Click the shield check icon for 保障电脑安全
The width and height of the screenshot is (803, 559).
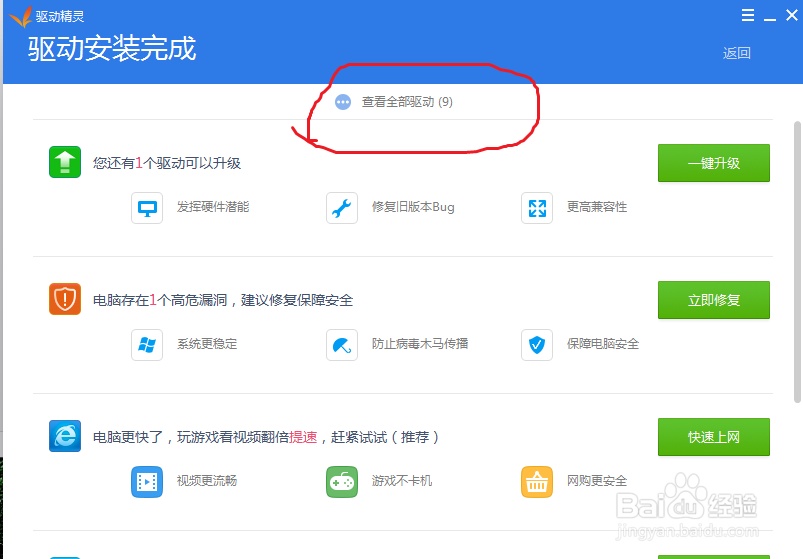(x=537, y=345)
